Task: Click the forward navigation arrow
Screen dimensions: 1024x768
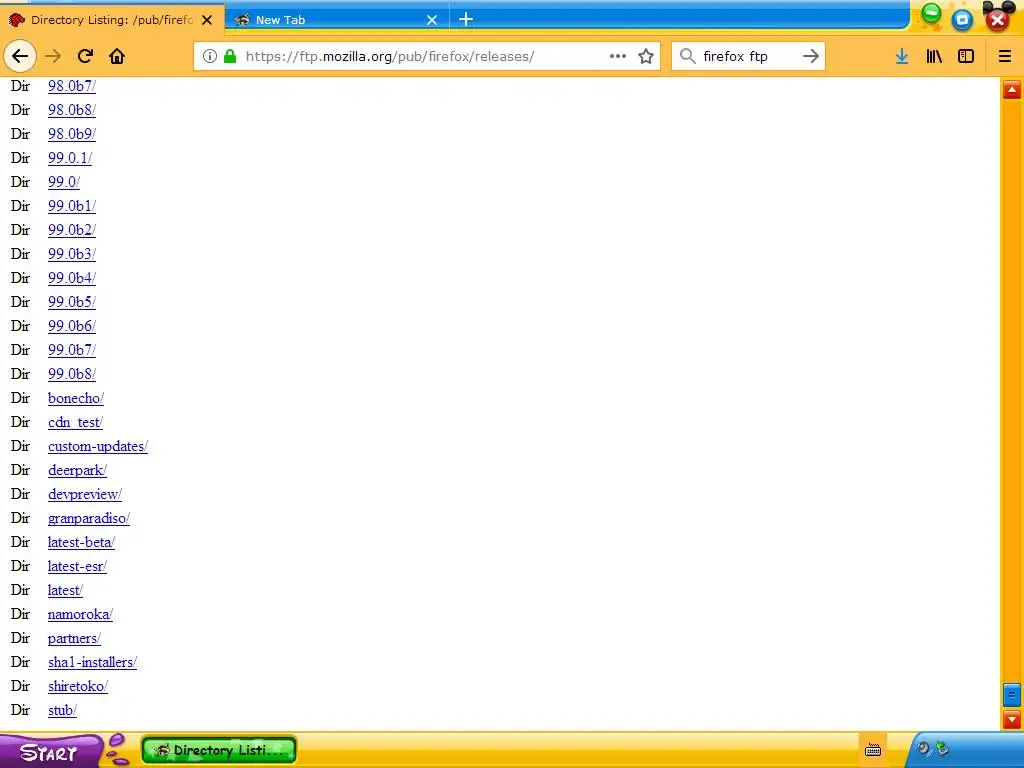Action: [53, 56]
